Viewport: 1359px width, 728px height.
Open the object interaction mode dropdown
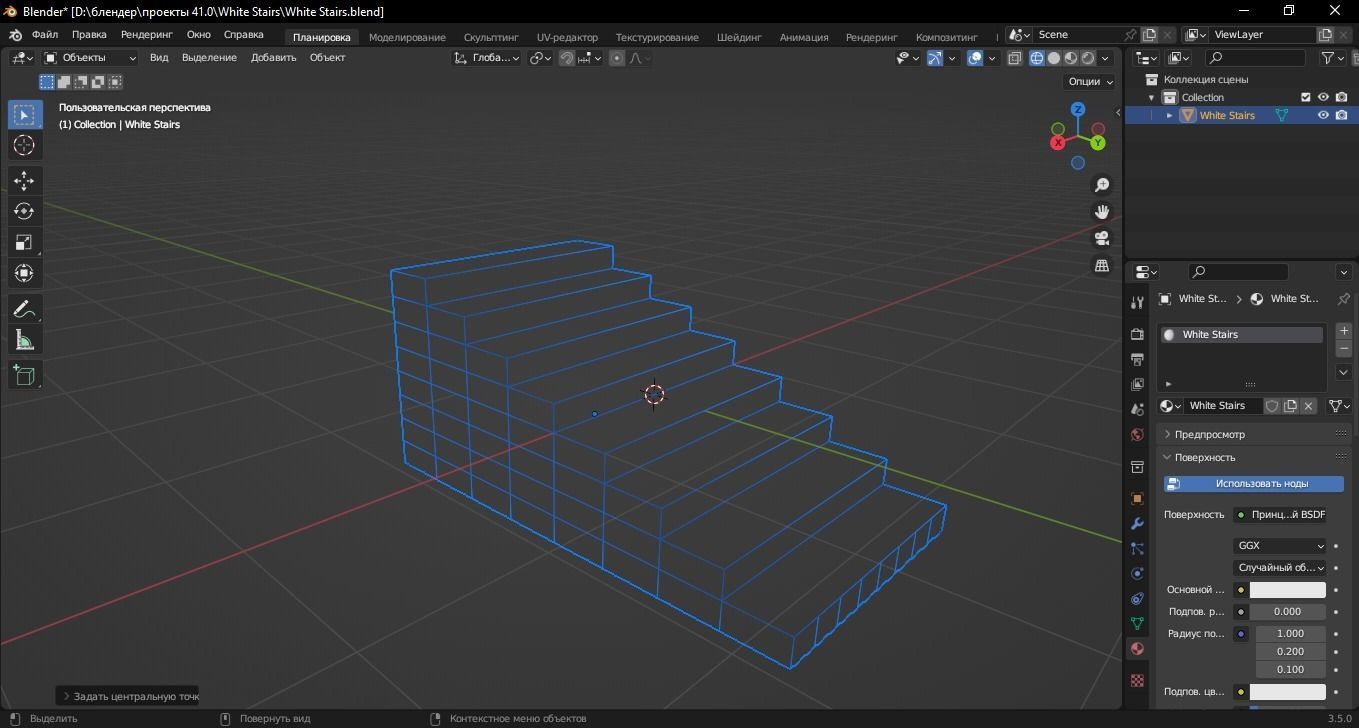(x=90, y=58)
